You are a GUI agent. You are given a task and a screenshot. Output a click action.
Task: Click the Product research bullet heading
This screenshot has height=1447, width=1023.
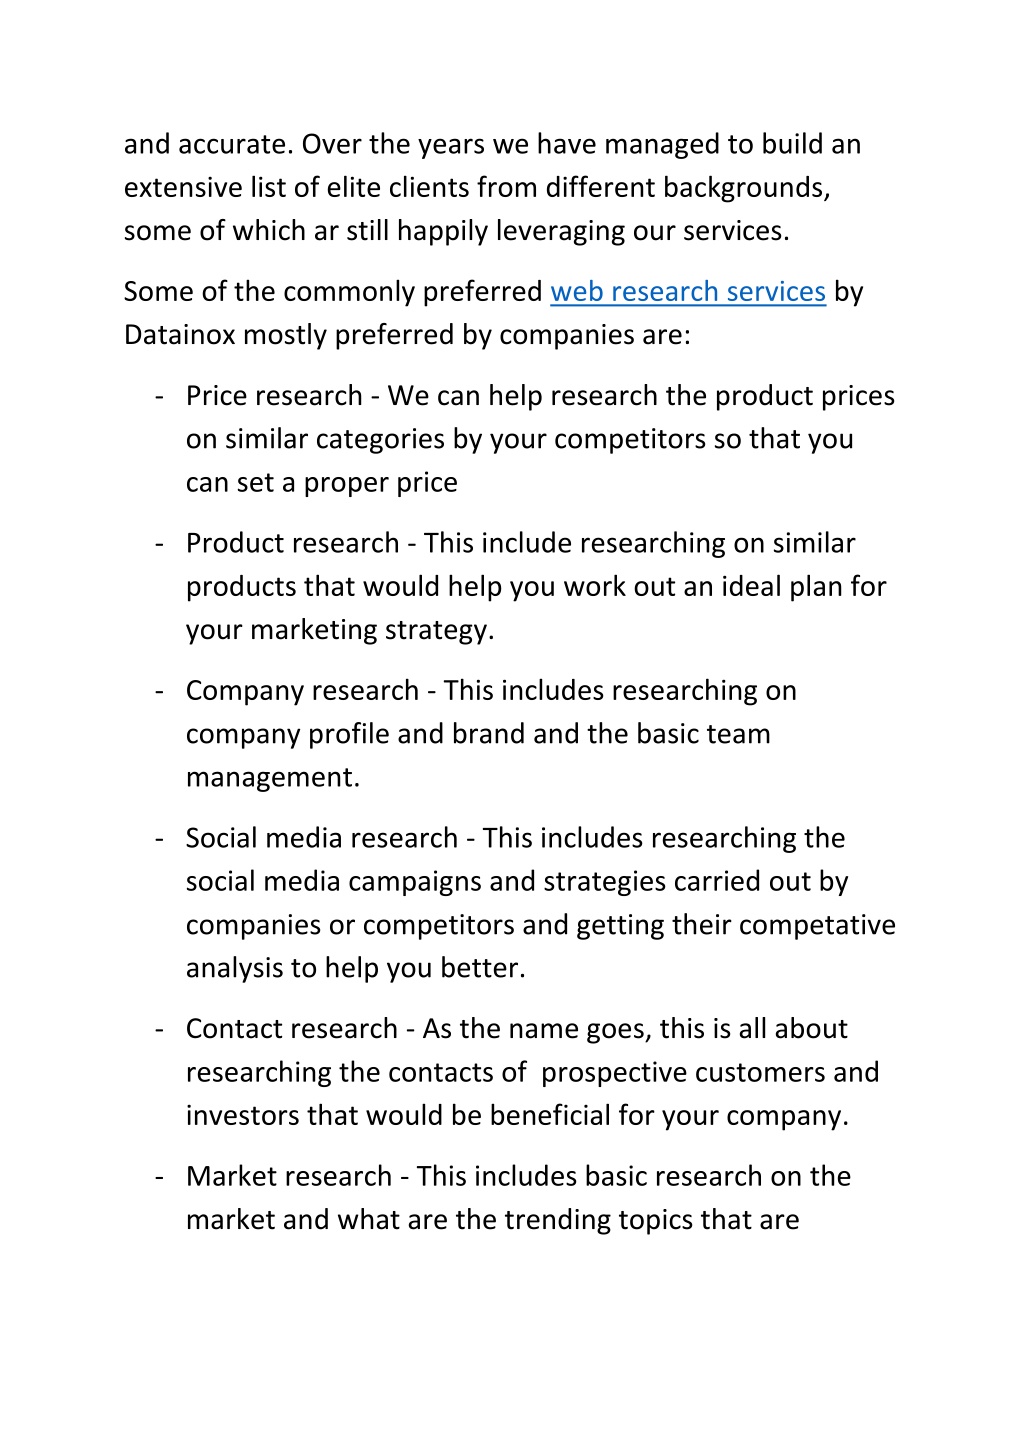(293, 543)
